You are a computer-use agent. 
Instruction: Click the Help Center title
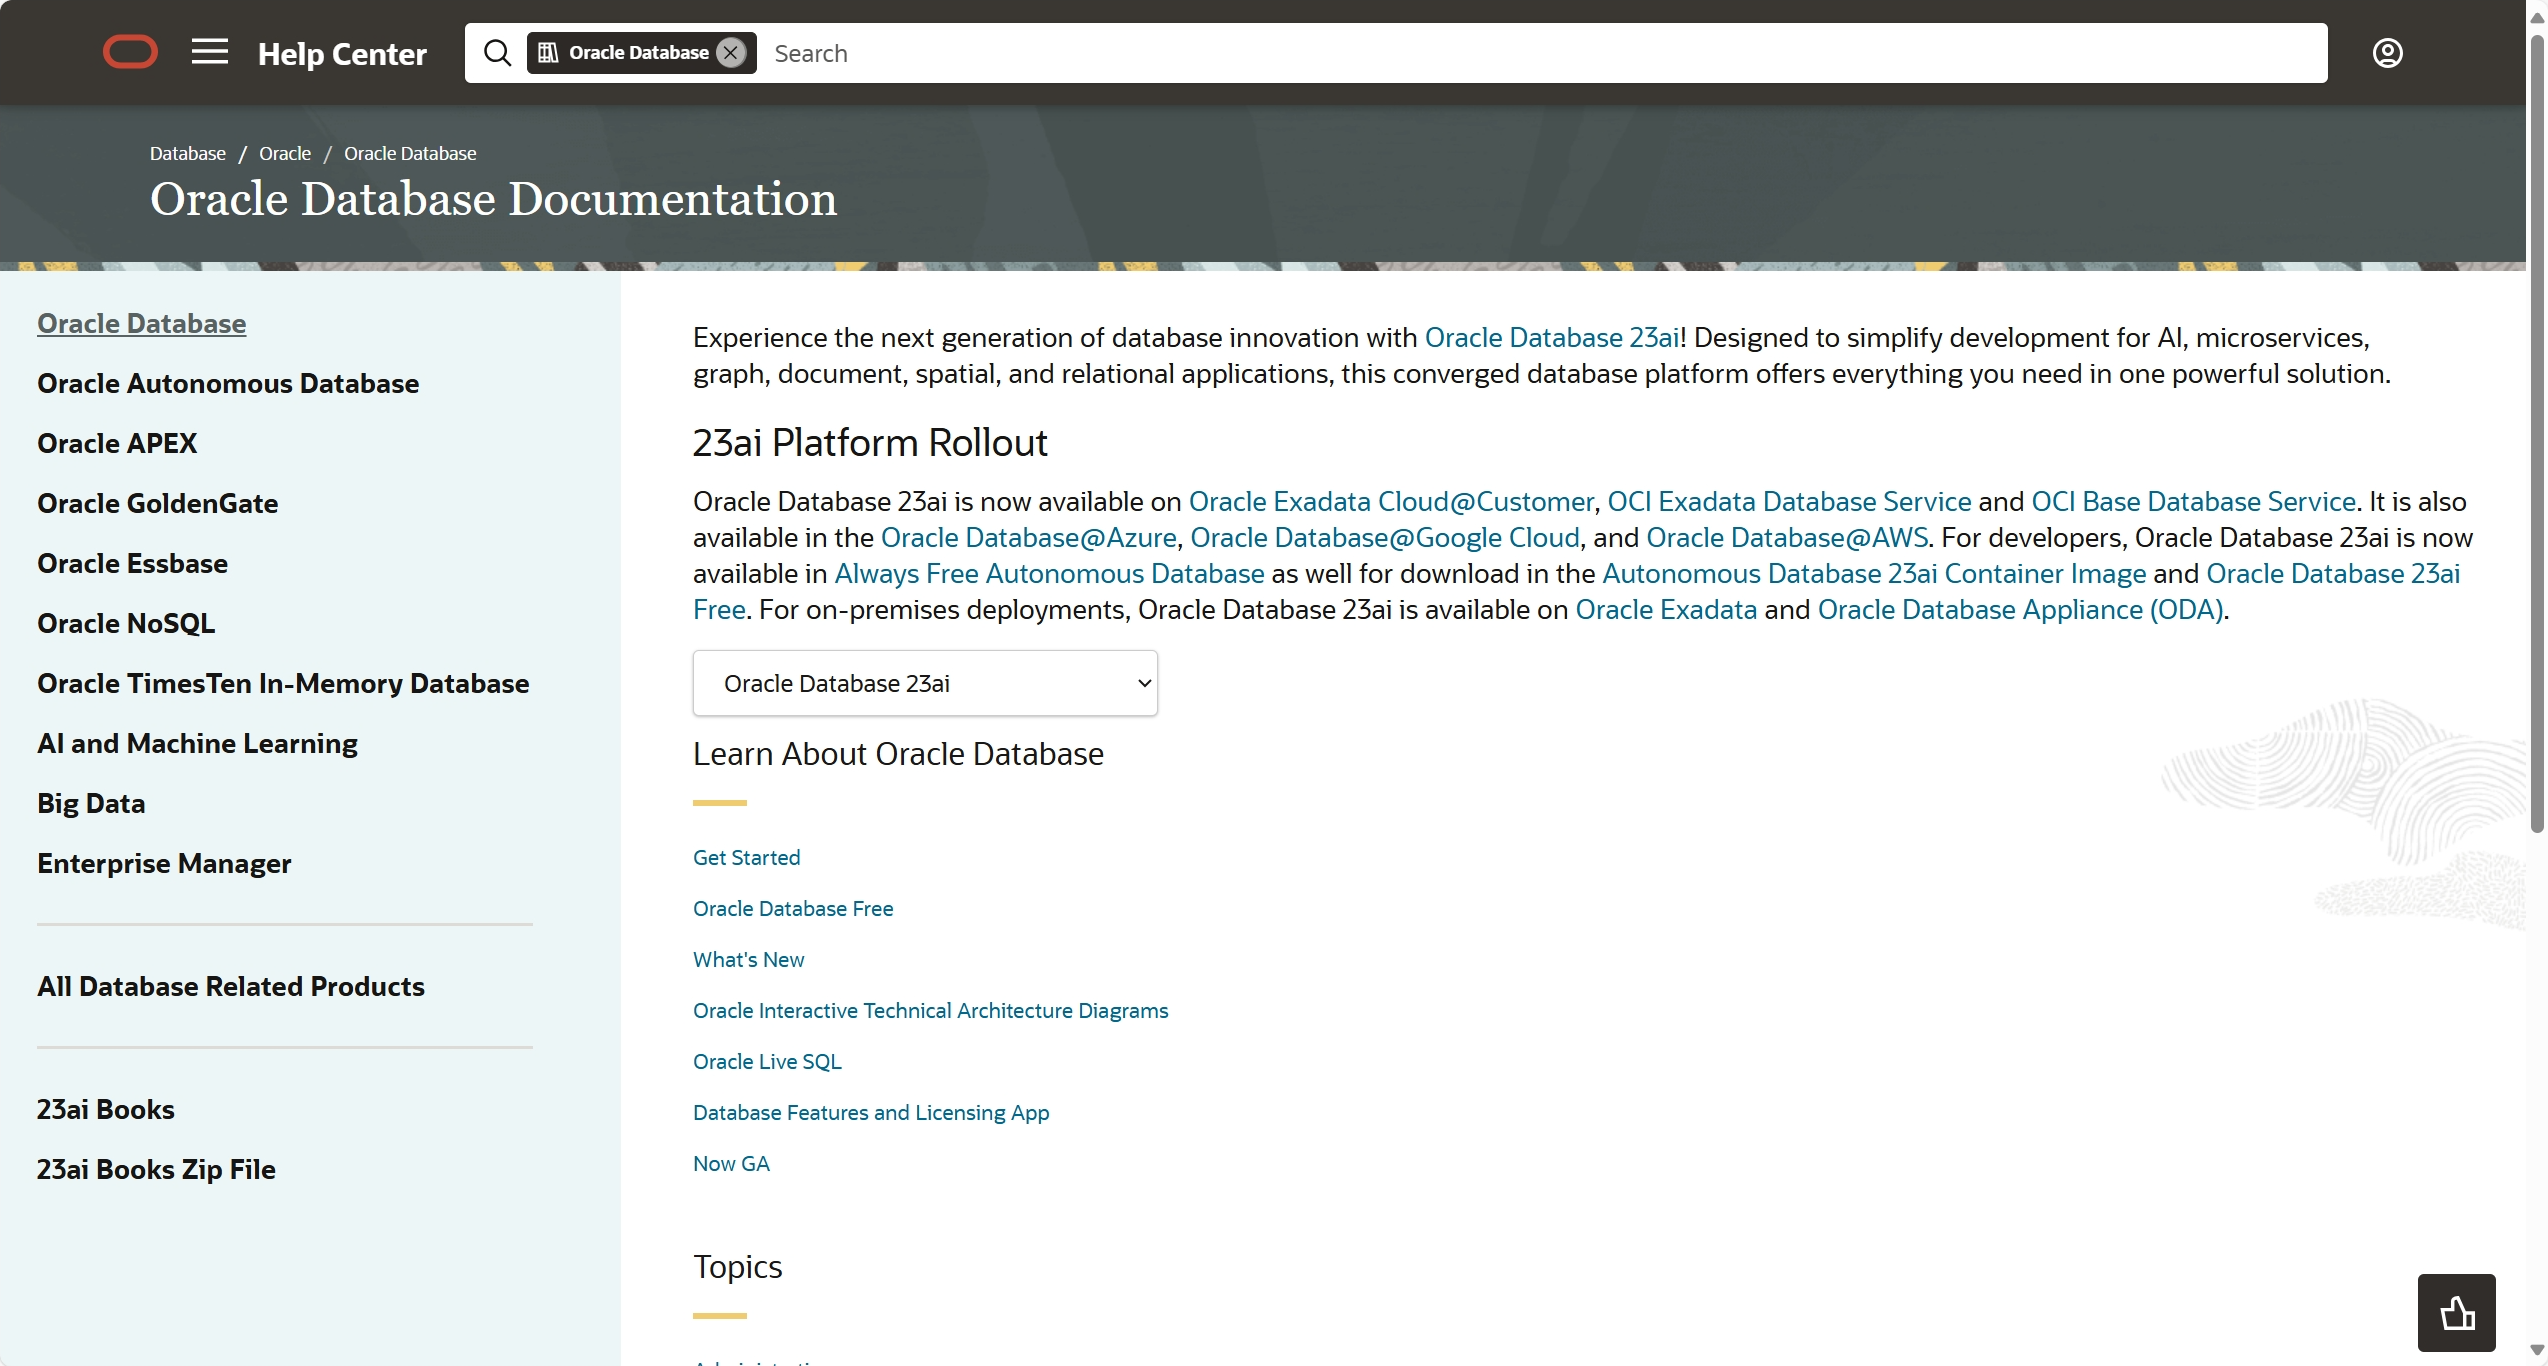pyautogui.click(x=342, y=53)
